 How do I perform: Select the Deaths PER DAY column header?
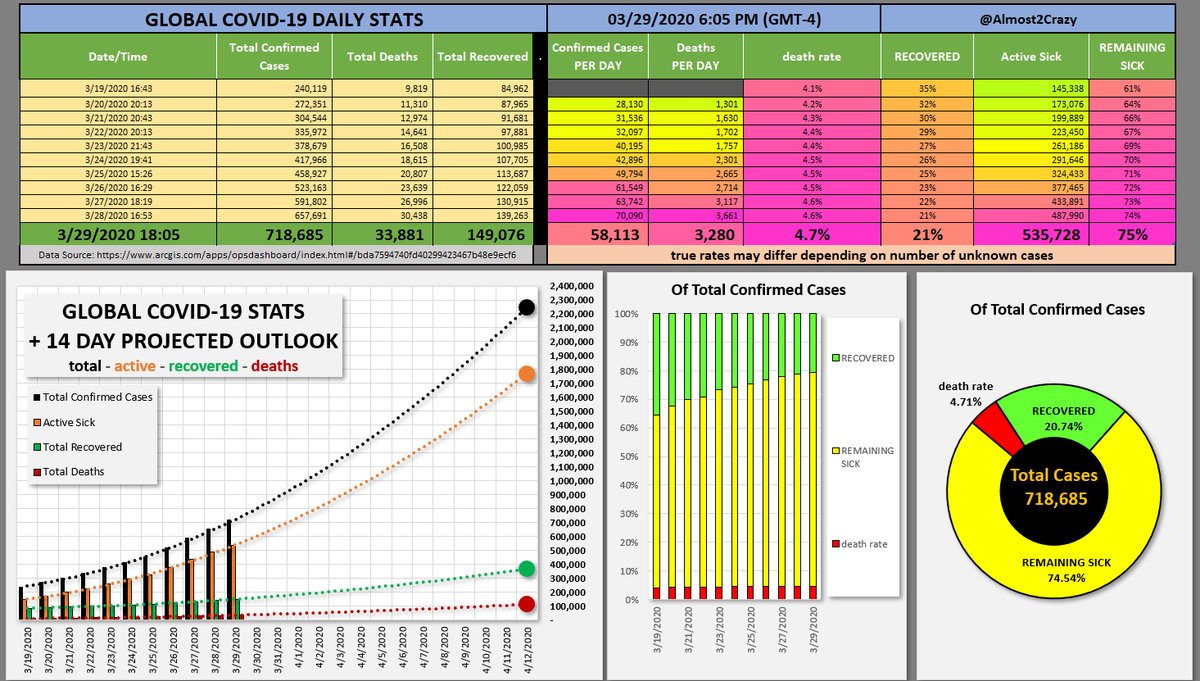pyautogui.click(x=696, y=57)
